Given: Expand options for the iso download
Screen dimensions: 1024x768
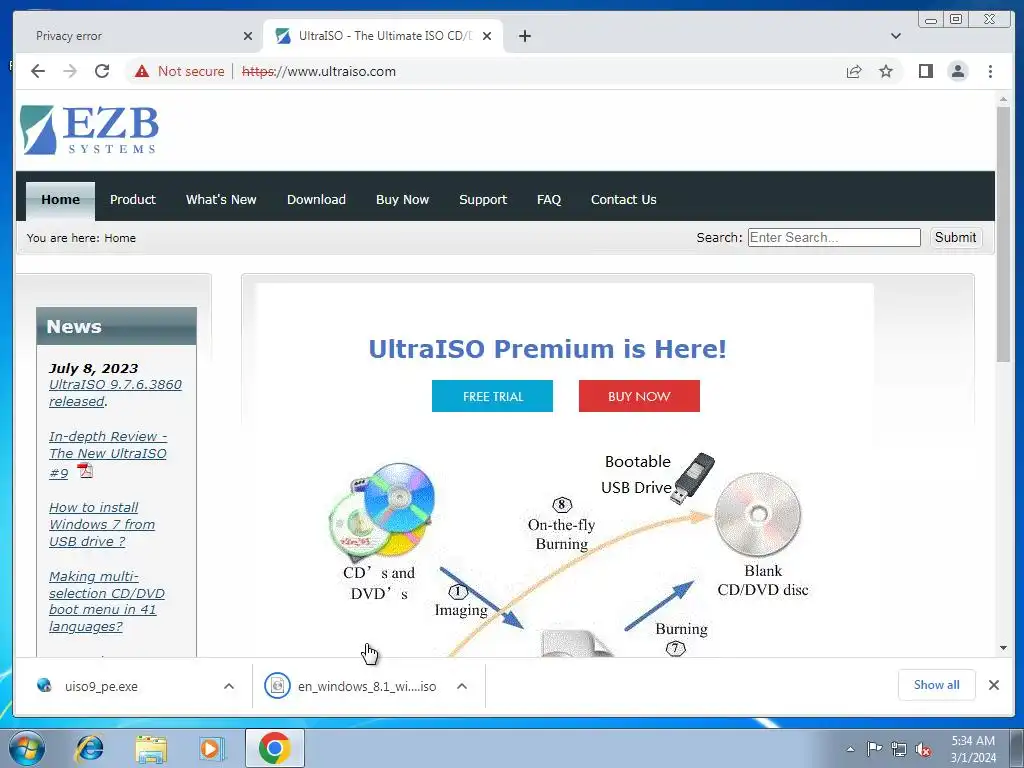Looking at the screenshot, I should point(462,686).
